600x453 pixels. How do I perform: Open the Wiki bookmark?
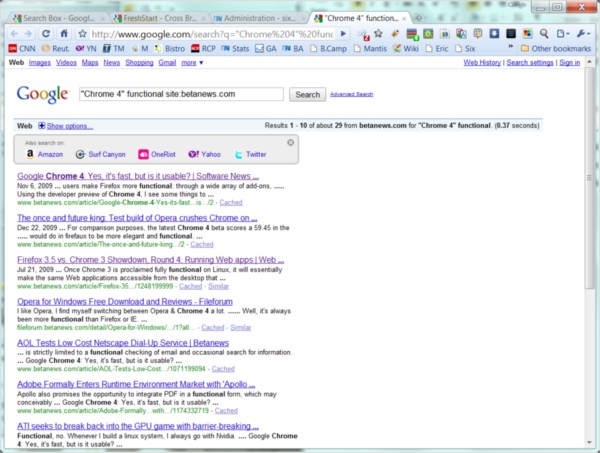point(406,49)
